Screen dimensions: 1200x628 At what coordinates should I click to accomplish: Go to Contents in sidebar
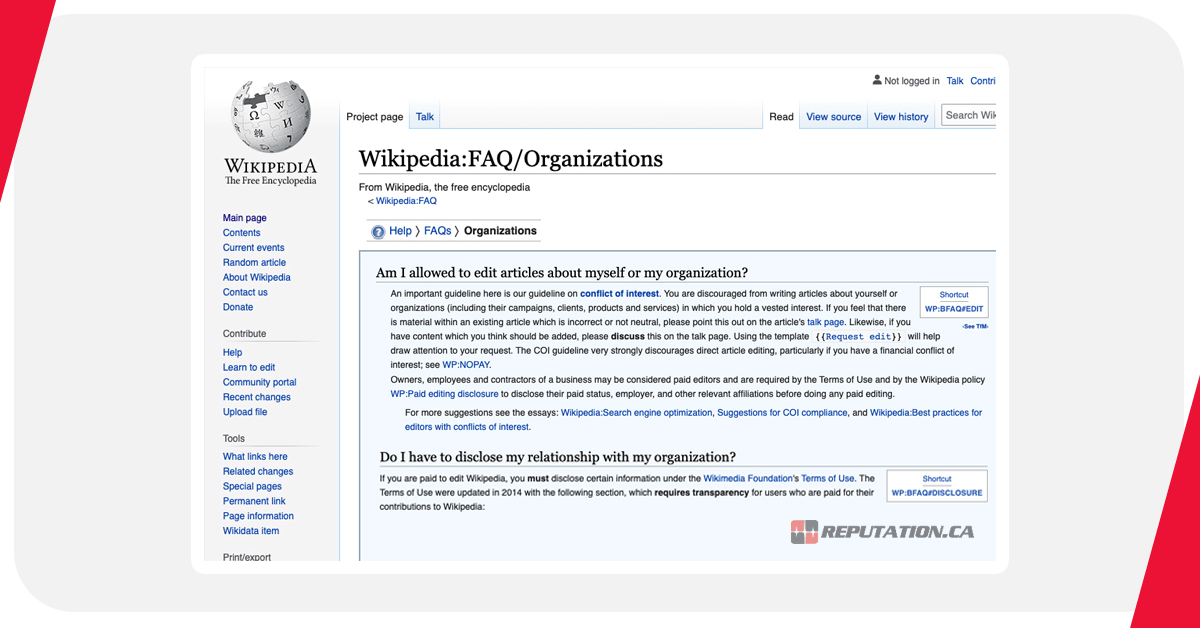242,233
